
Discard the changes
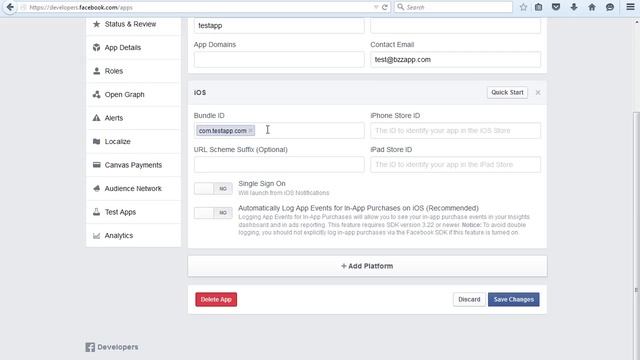469,300
